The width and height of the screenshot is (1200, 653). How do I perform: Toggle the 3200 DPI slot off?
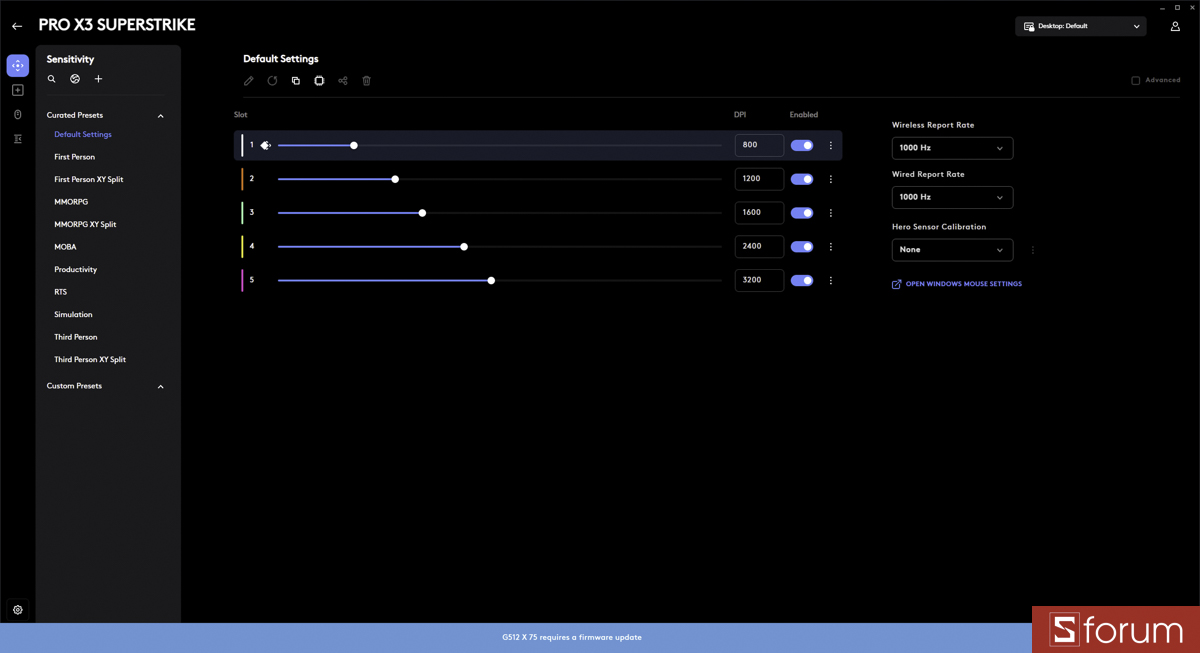pyautogui.click(x=802, y=281)
